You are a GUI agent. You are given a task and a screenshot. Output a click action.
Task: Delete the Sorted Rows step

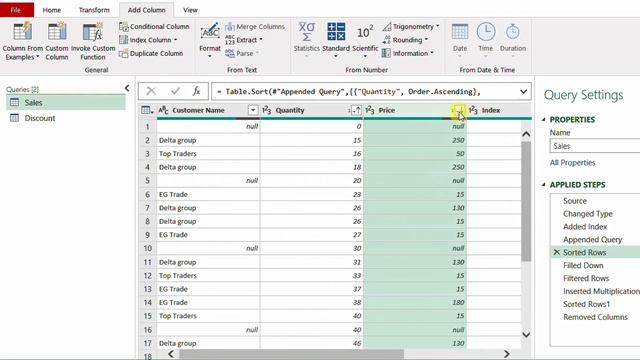(556, 252)
